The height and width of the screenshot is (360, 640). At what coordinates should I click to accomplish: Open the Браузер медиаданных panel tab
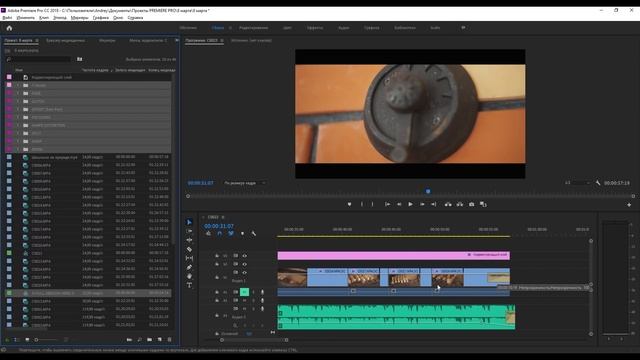[65, 40]
